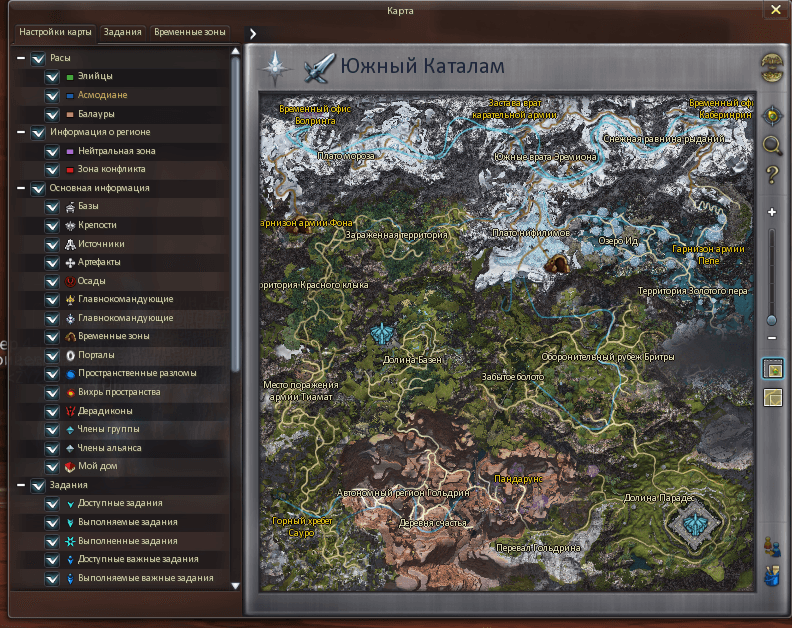Collapse the Основная информация group

21,188
